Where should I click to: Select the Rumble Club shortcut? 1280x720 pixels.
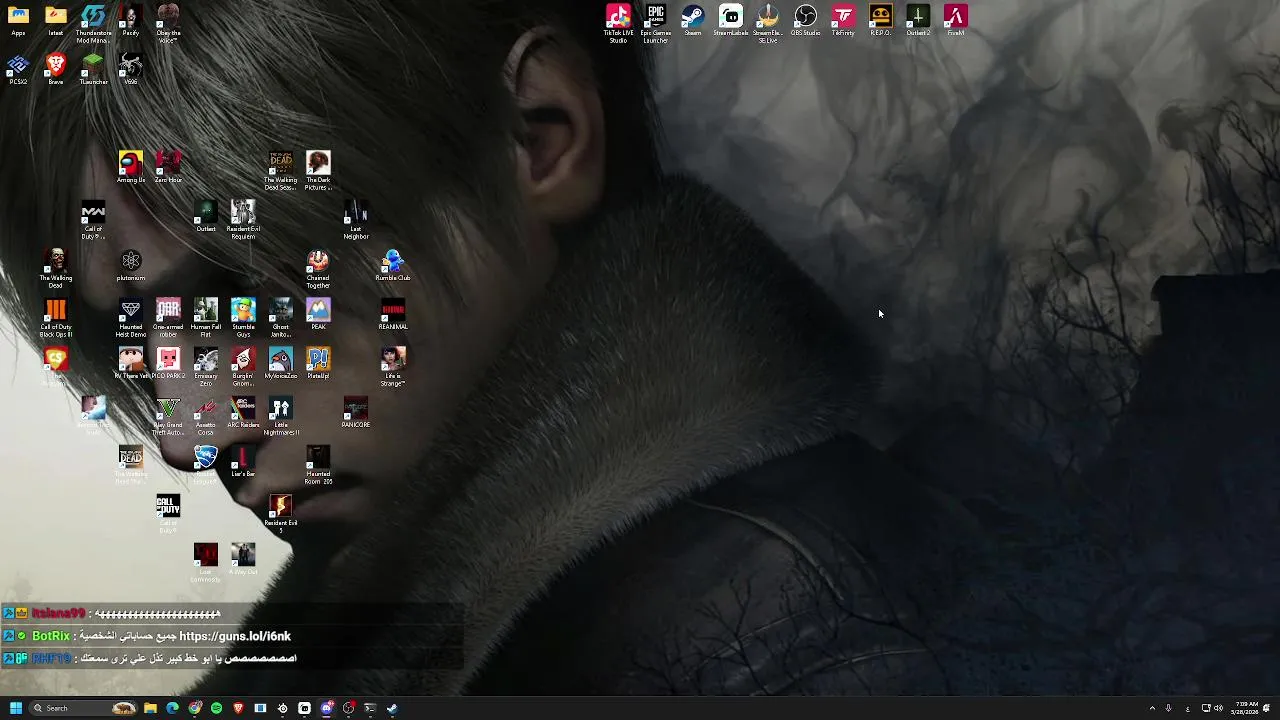[x=393, y=265]
